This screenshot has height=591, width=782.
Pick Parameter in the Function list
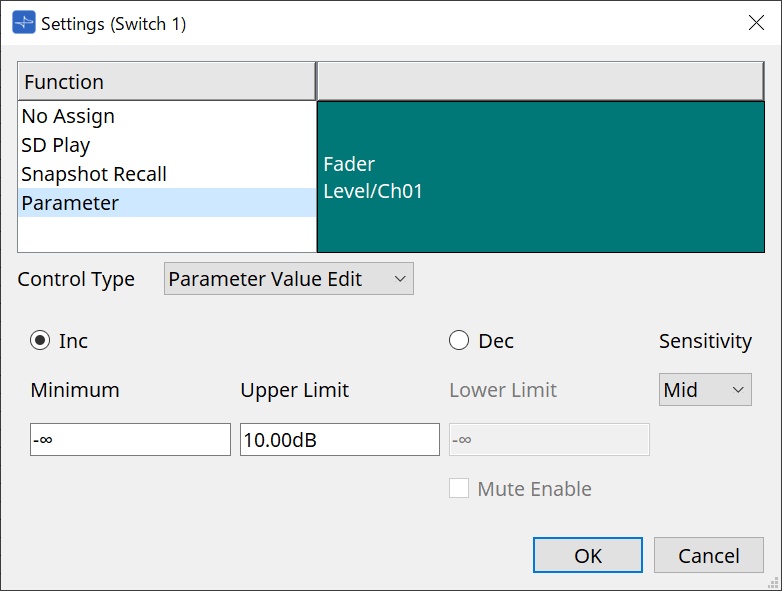click(70, 203)
